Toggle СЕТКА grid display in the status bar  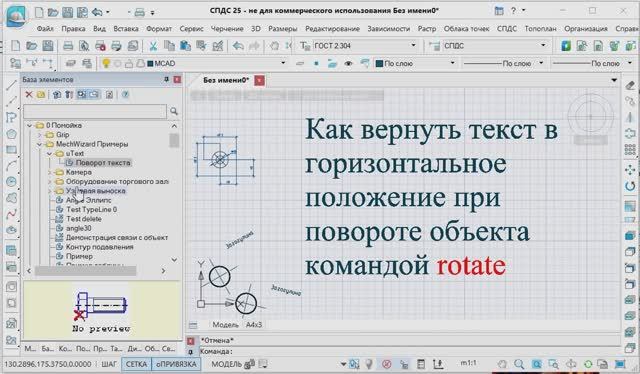click(x=136, y=364)
